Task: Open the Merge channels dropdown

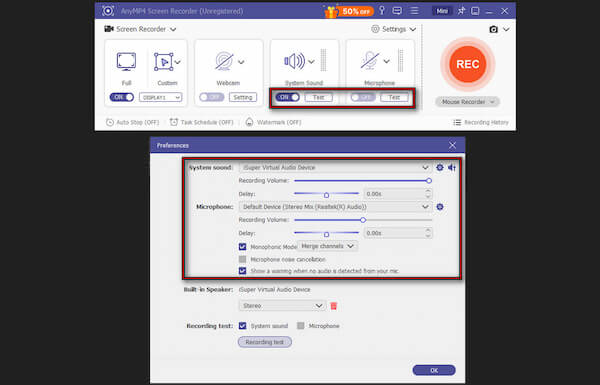Action: (x=328, y=246)
